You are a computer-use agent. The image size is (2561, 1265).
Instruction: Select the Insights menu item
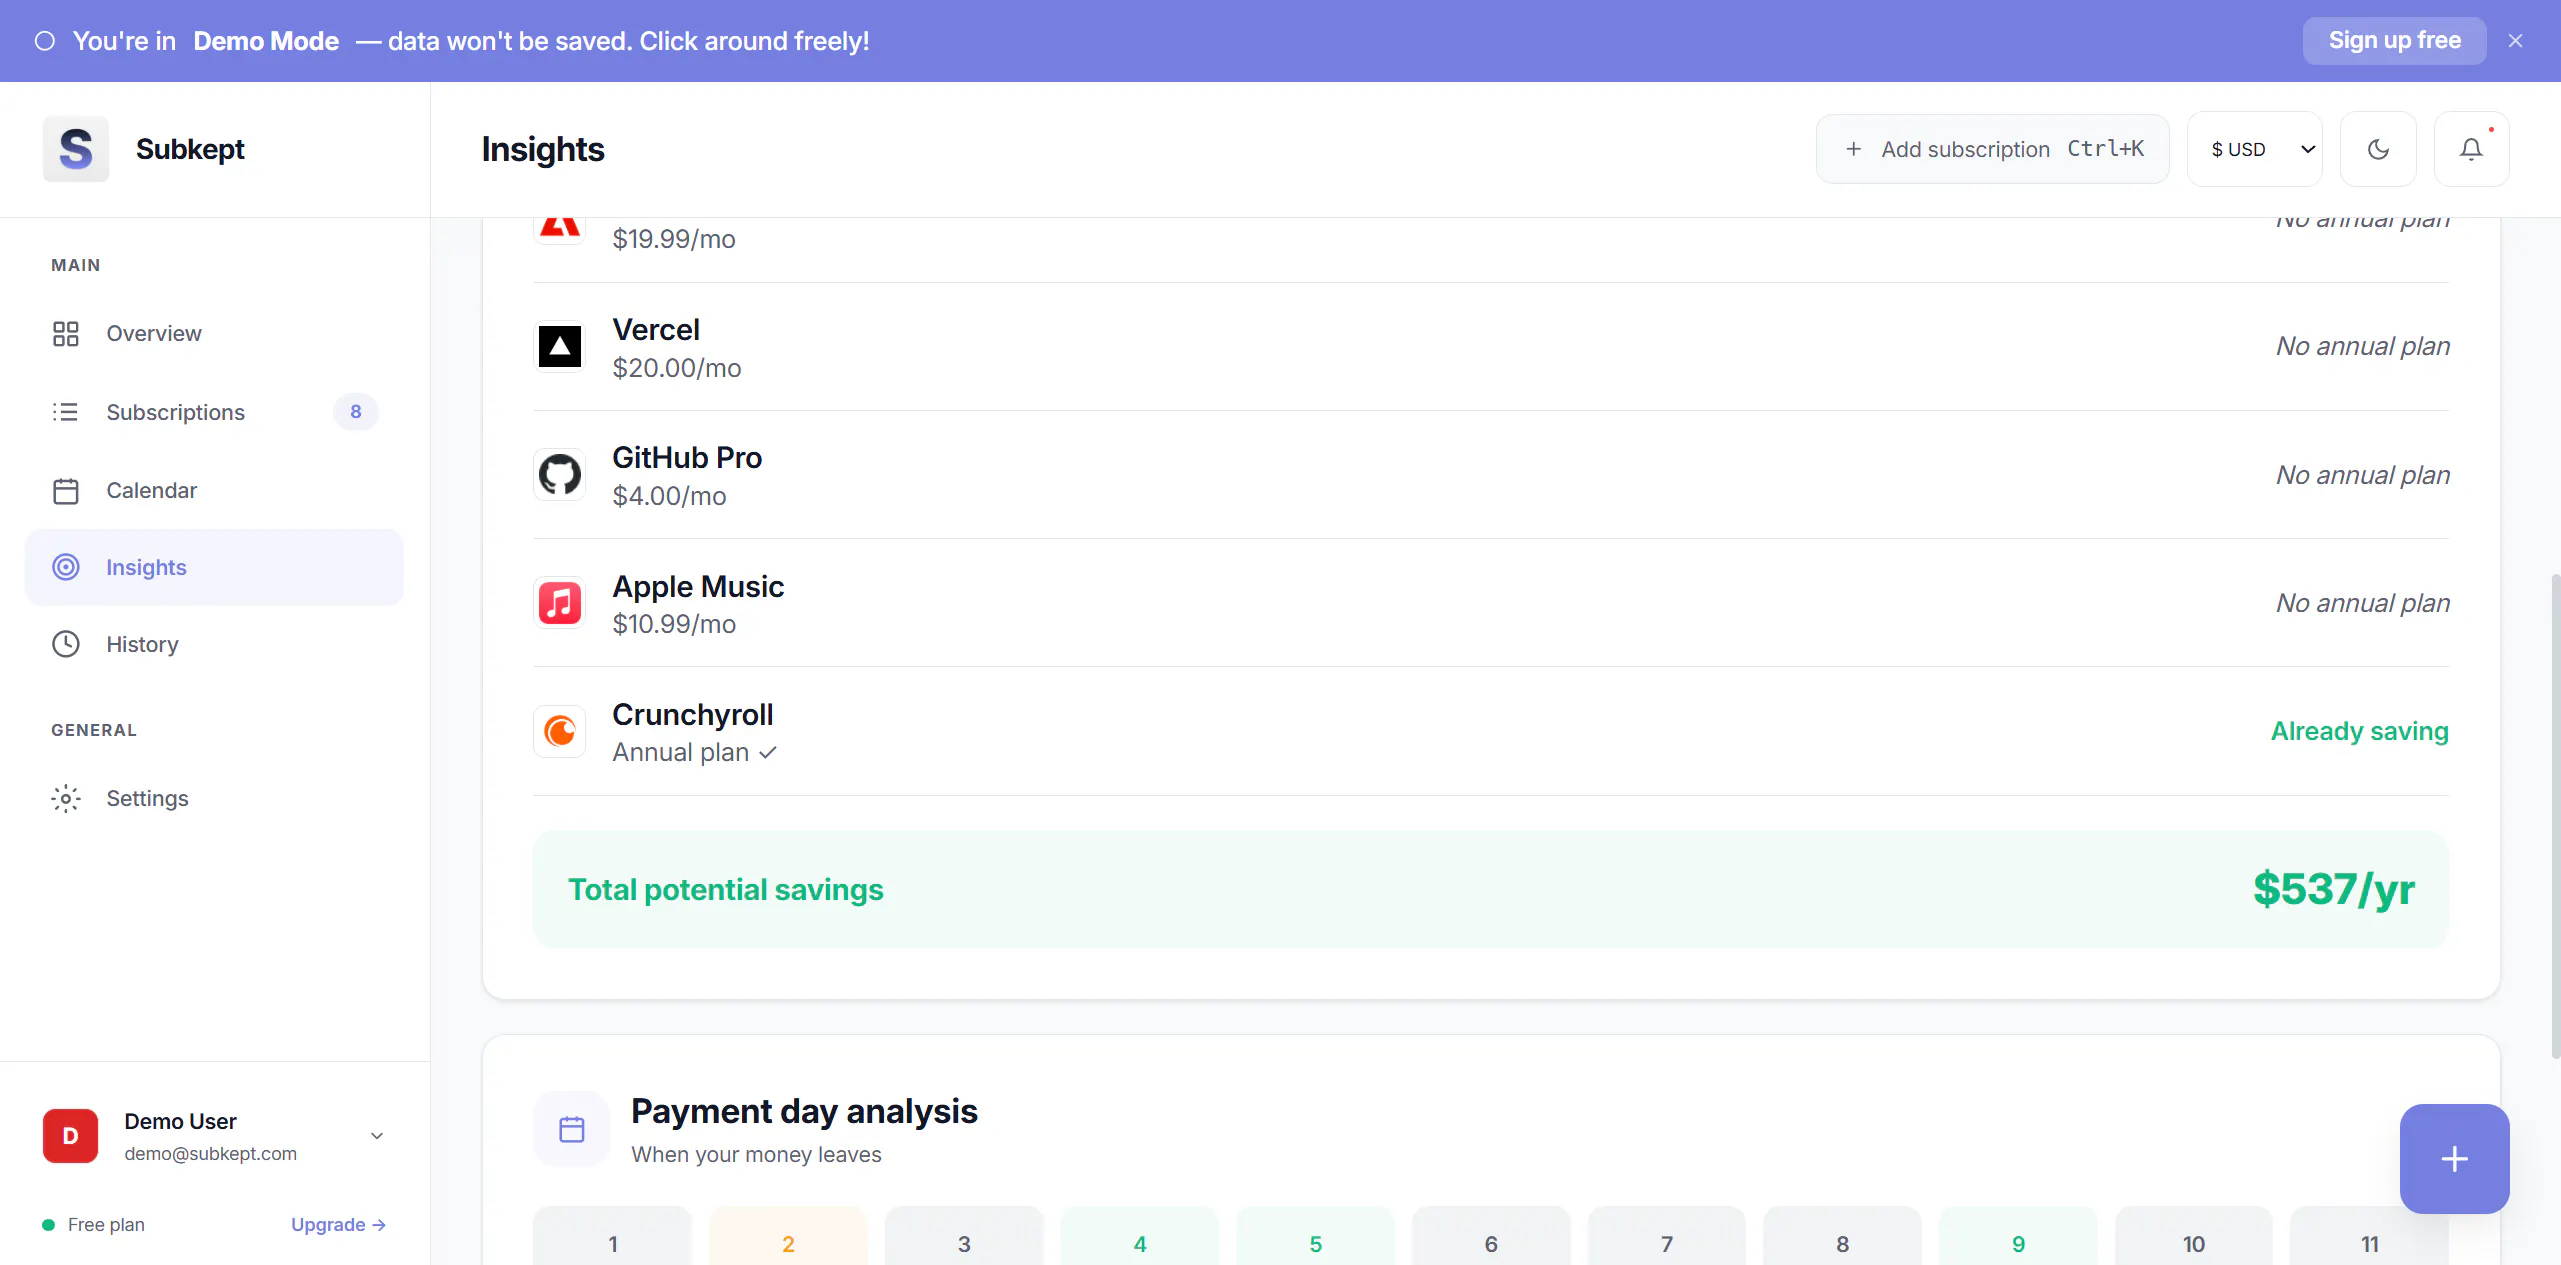coord(214,567)
